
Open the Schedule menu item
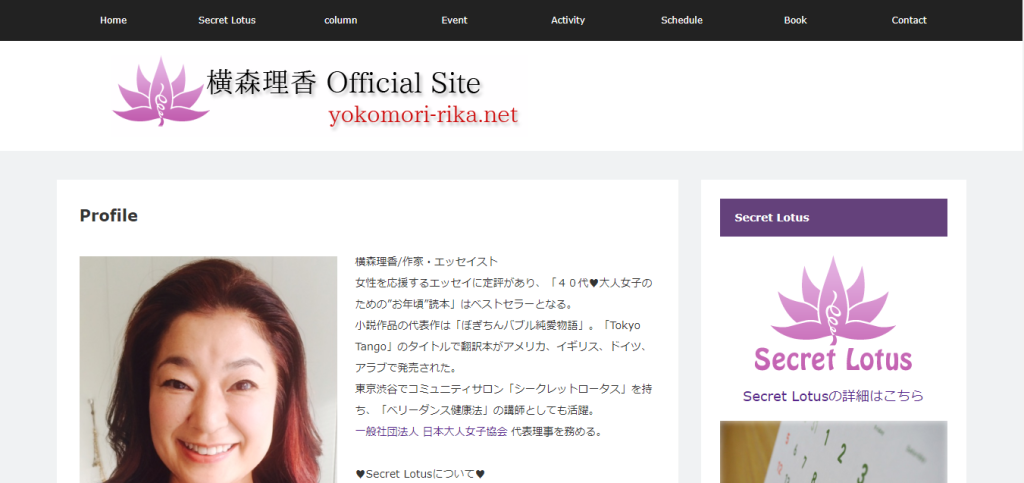pyautogui.click(x=682, y=20)
